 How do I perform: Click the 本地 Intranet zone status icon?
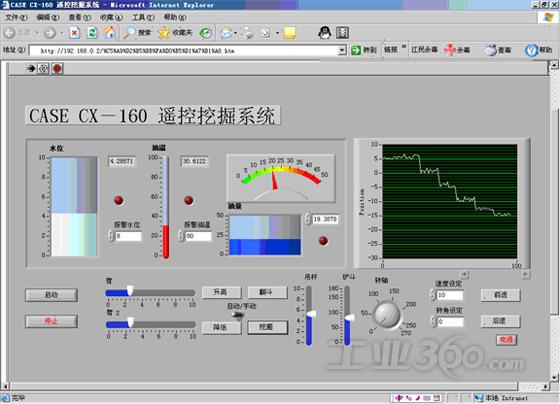tap(478, 398)
